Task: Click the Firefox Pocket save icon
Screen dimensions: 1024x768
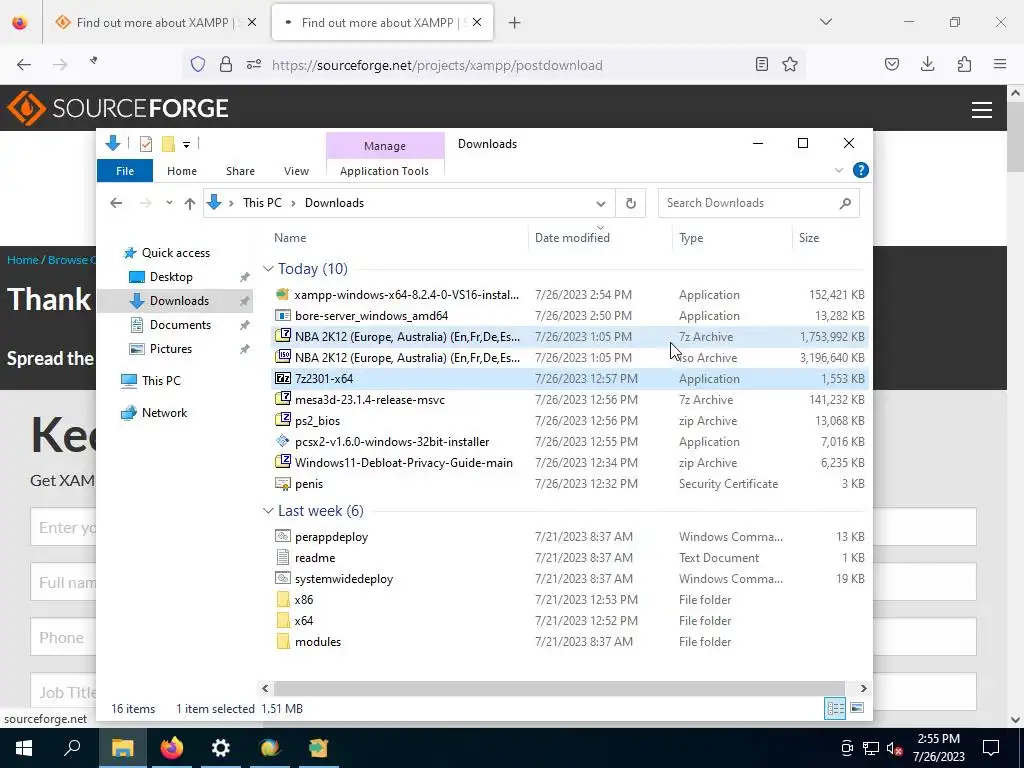Action: (891, 64)
